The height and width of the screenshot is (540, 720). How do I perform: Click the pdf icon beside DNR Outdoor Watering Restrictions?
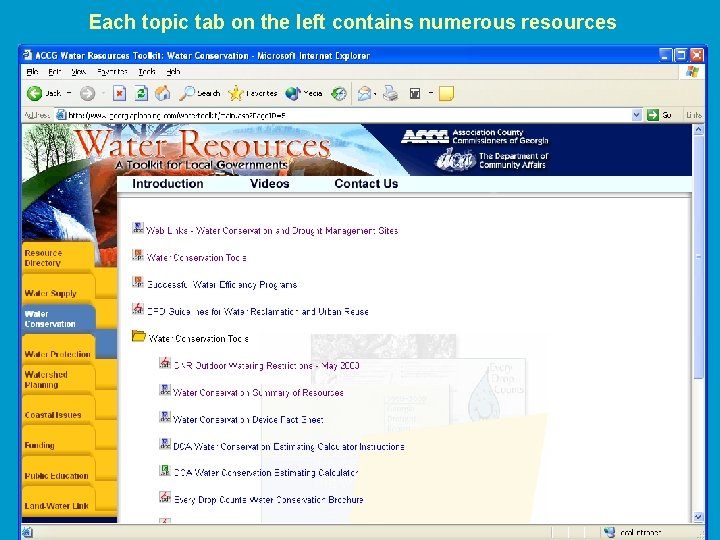click(165, 363)
